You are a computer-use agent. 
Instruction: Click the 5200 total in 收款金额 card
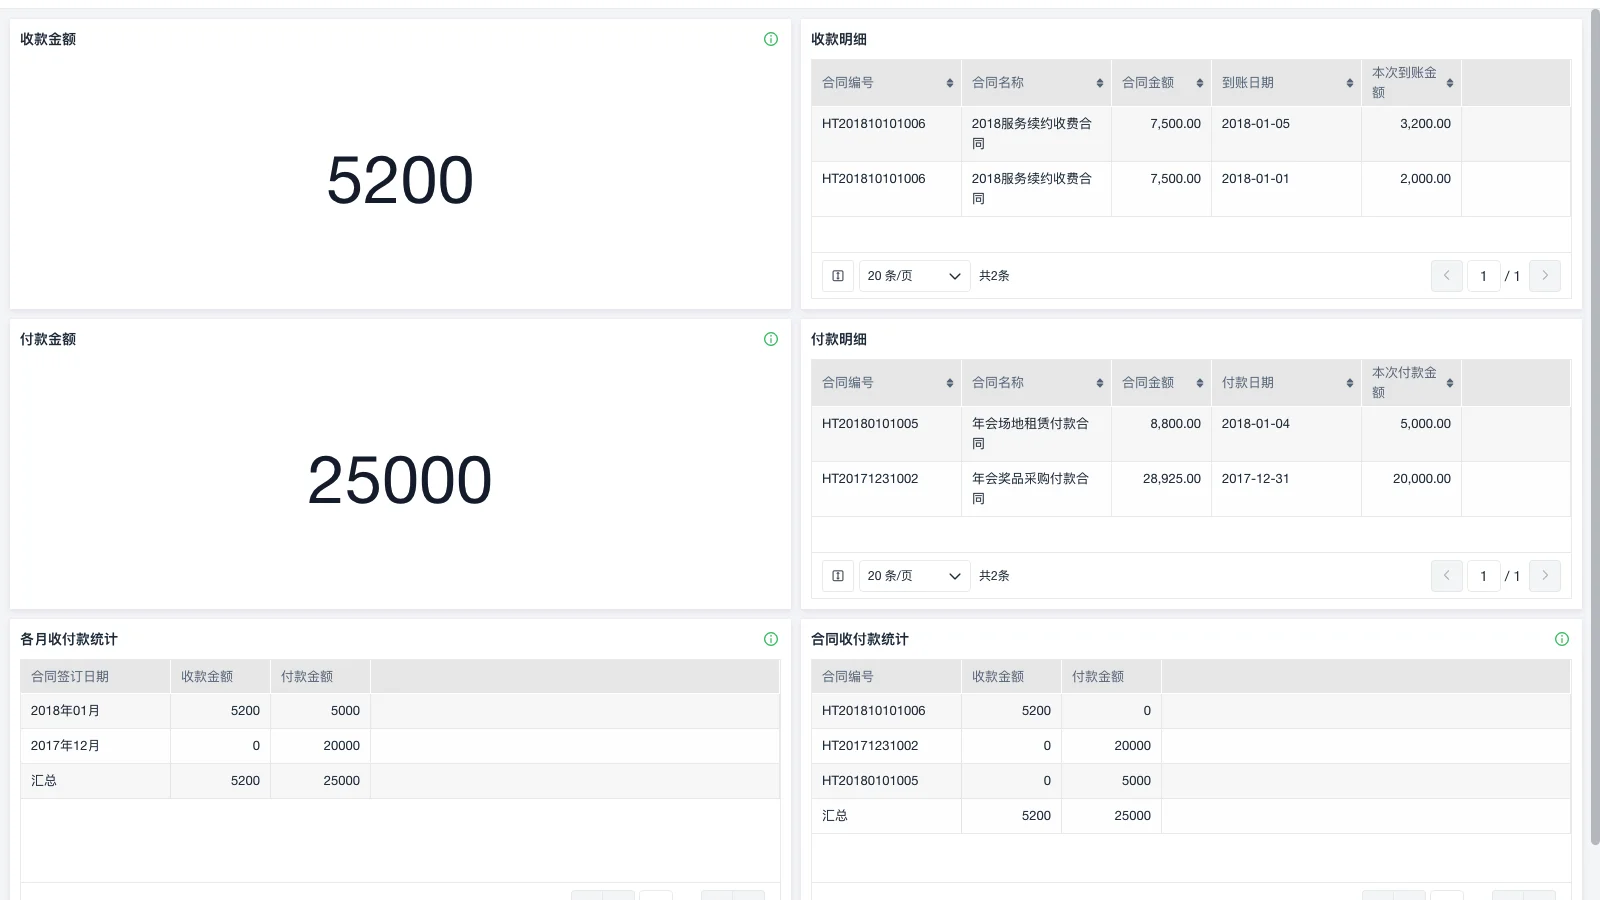(400, 180)
